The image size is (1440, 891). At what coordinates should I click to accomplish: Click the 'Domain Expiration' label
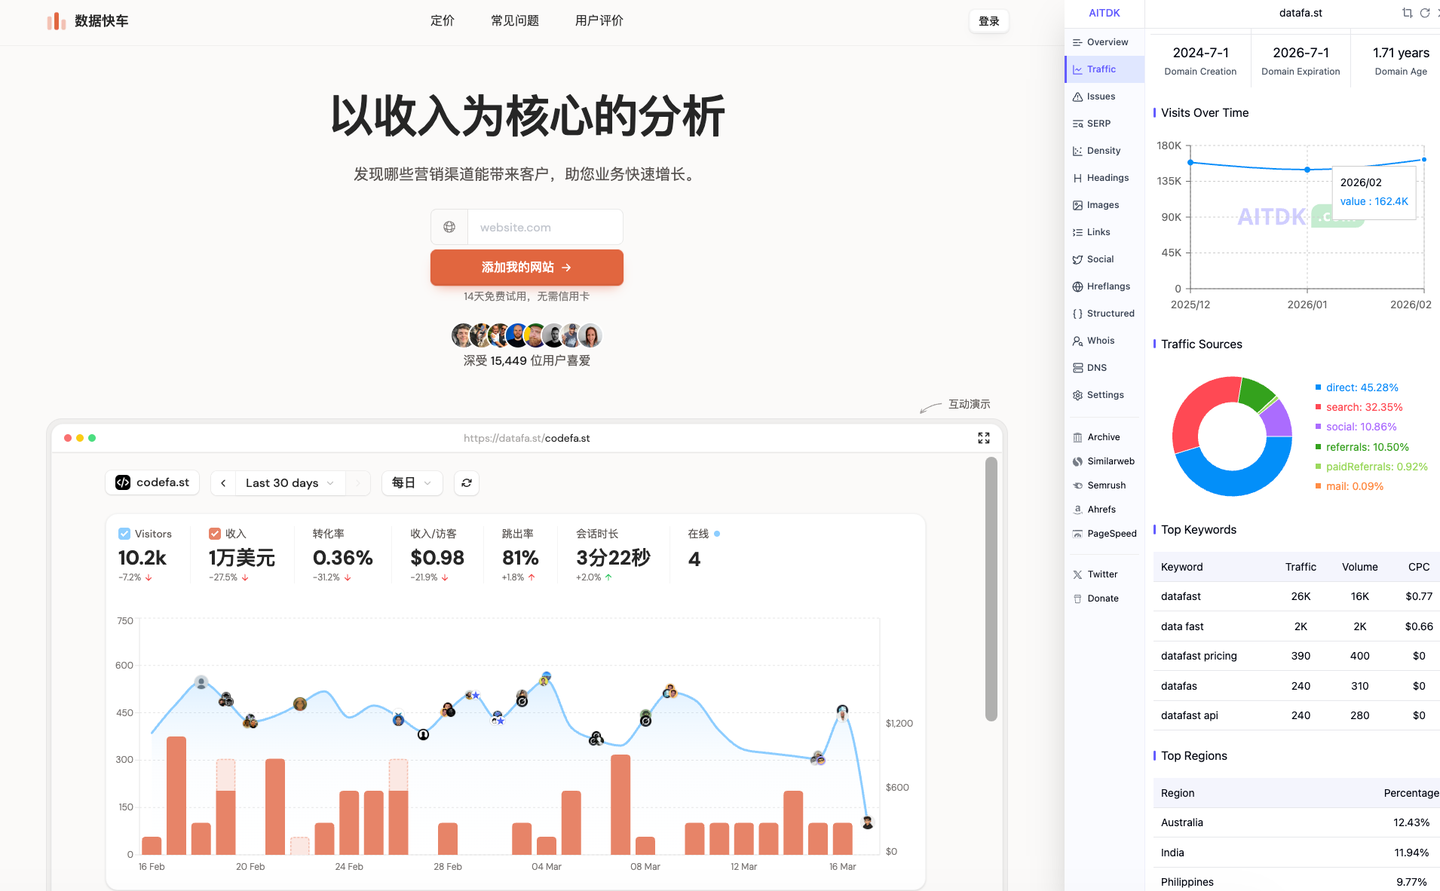1301,72
